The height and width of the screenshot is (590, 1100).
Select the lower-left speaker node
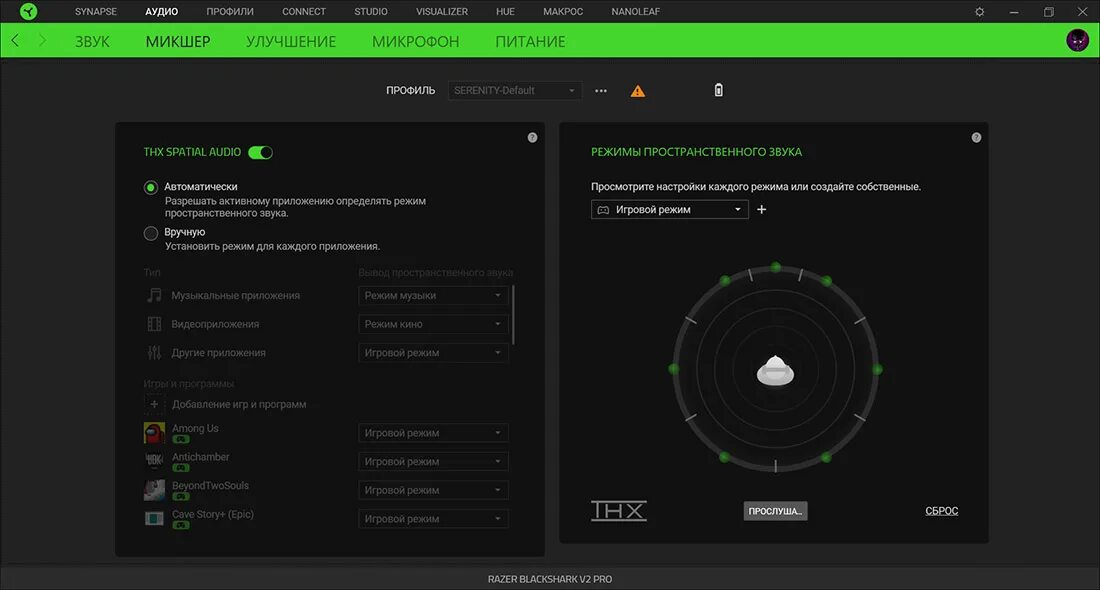pyautogui.click(x=724, y=457)
